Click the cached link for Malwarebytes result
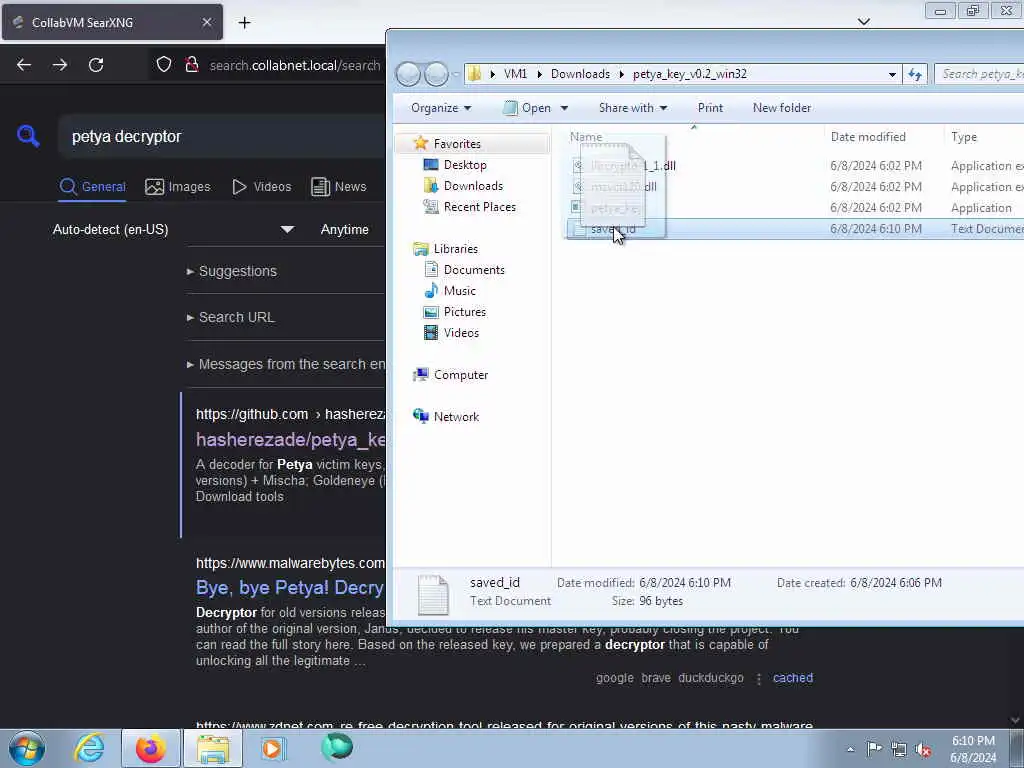Viewport: 1024px width, 768px height. pos(793,678)
